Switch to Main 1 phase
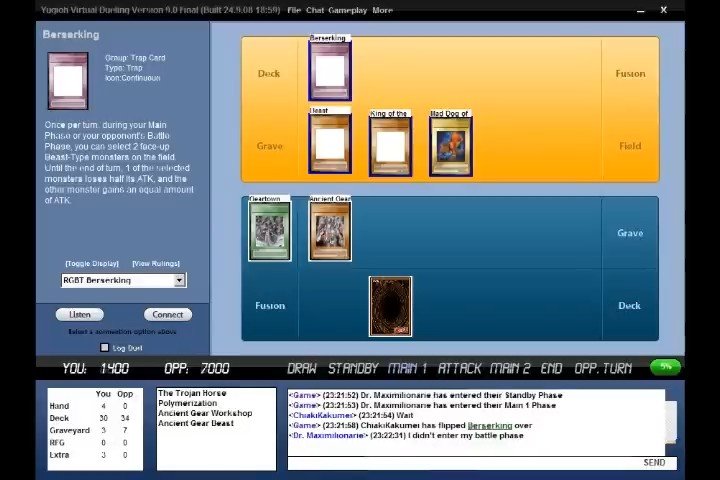The width and height of the screenshot is (720, 480). click(408, 368)
